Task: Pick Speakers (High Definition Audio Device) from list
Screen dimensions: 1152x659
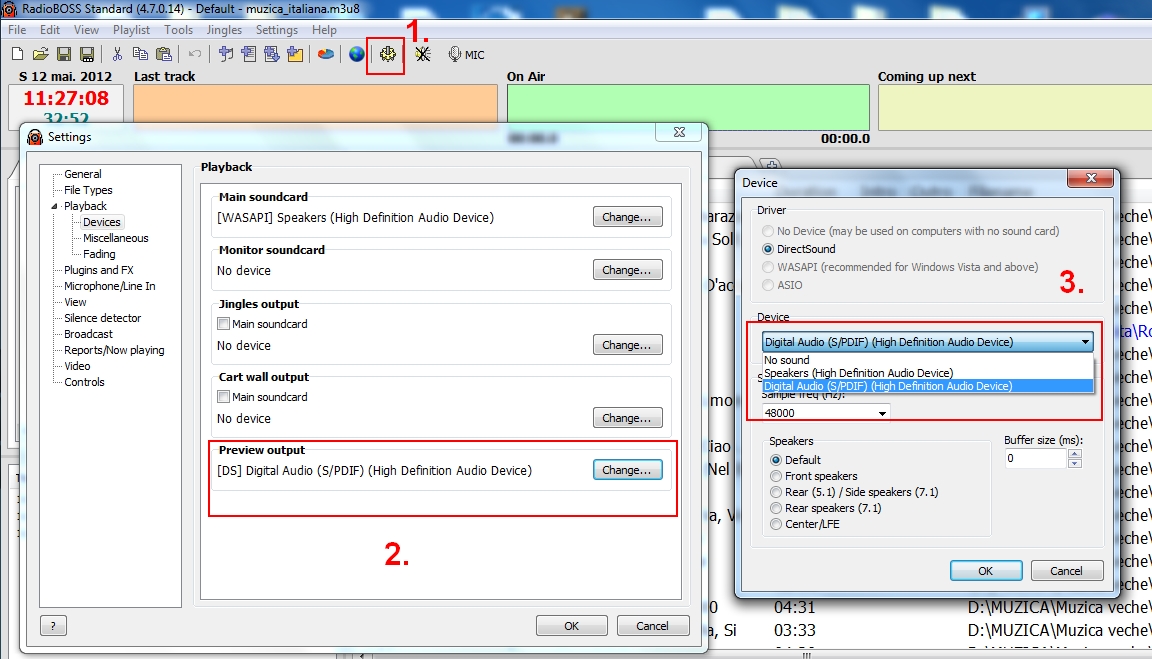Action: pyautogui.click(x=927, y=373)
